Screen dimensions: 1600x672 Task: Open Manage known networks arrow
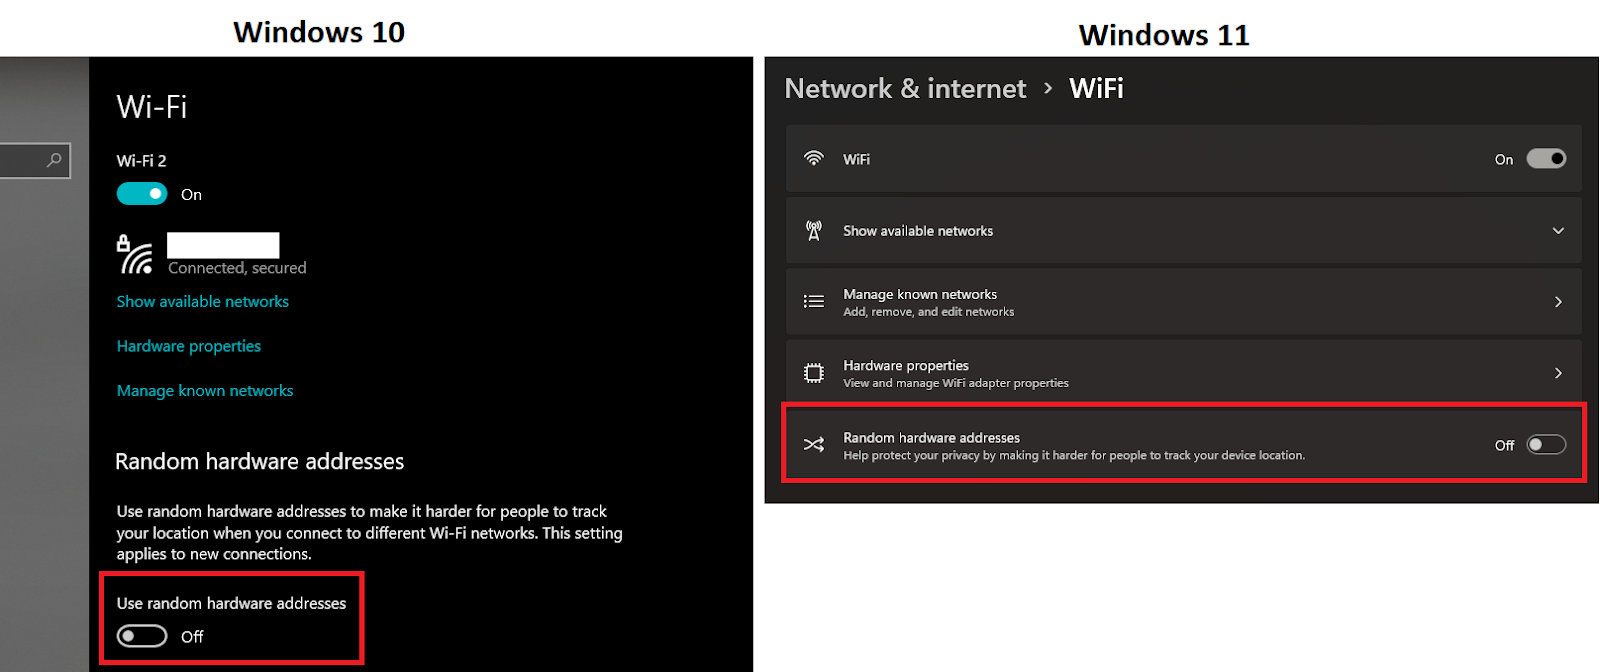1558,302
